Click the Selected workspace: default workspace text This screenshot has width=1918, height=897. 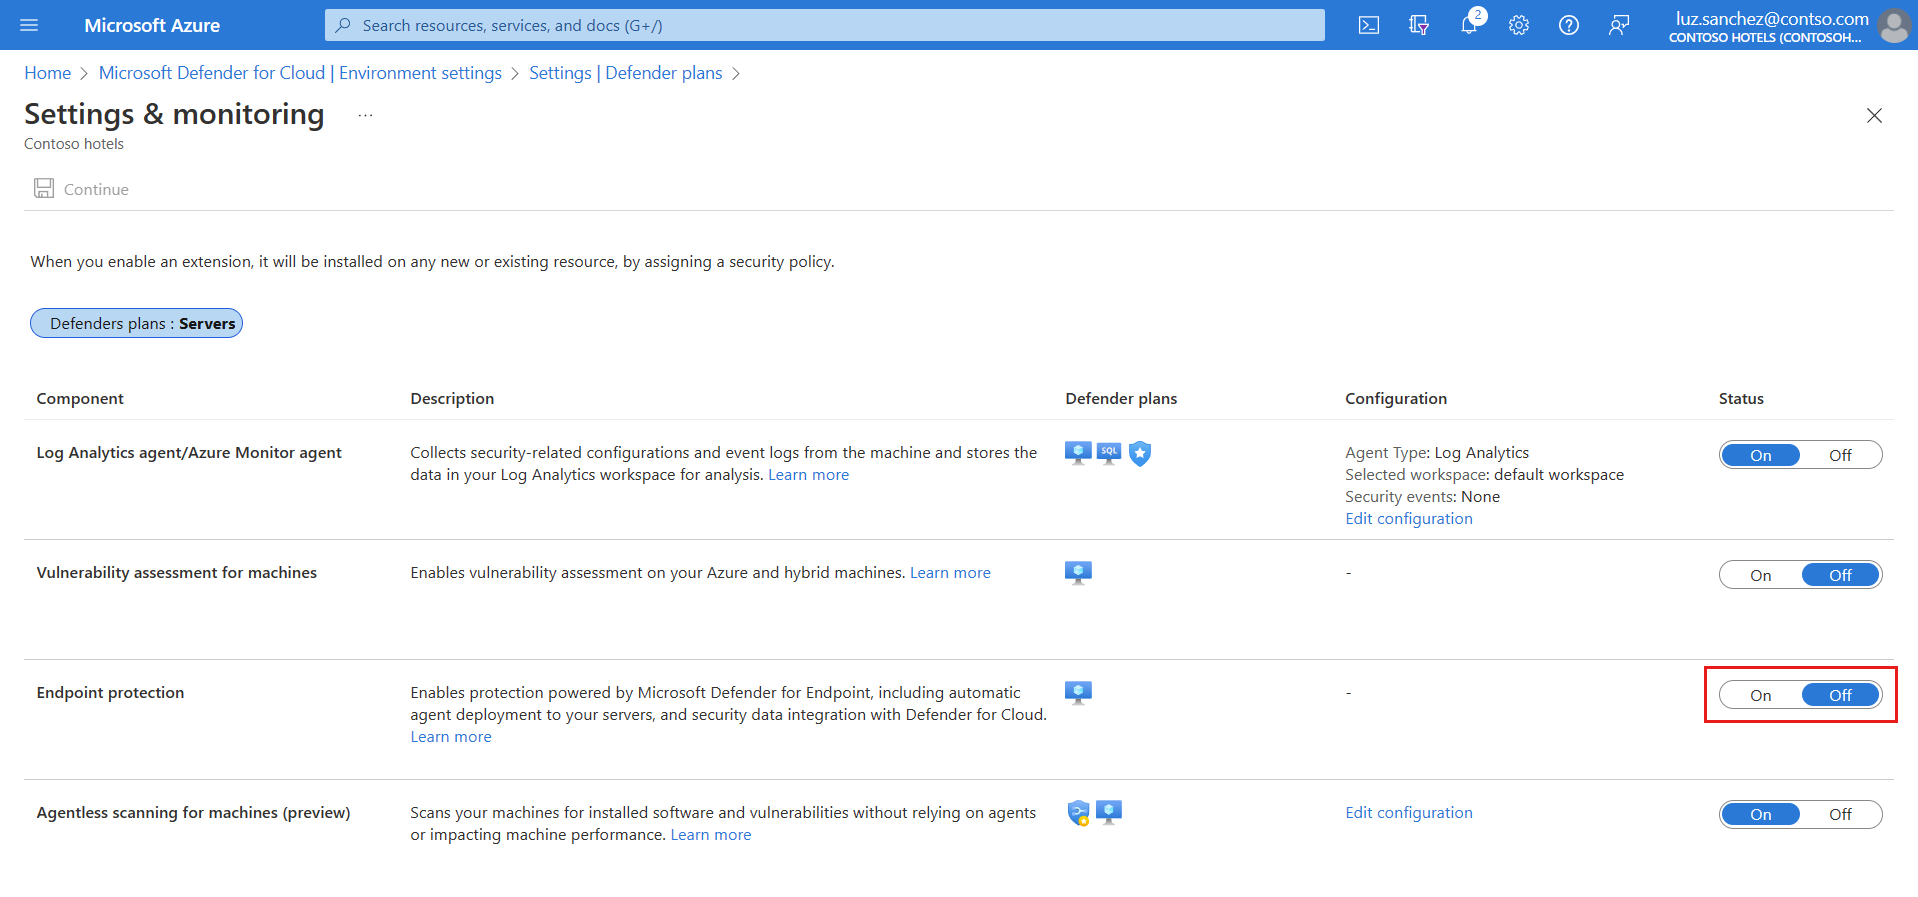click(x=1484, y=475)
